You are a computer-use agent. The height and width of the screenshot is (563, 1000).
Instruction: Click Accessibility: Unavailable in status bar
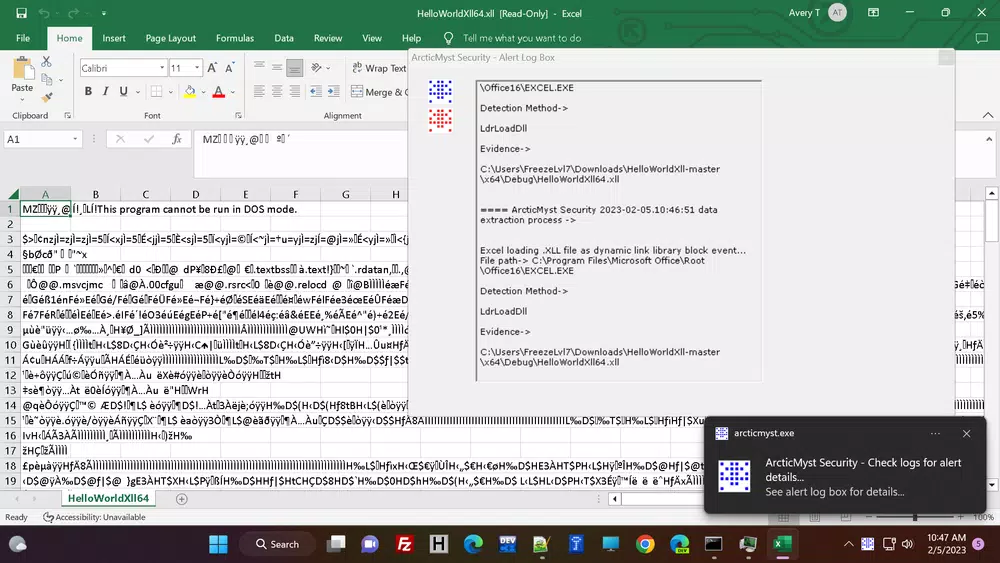(94, 517)
